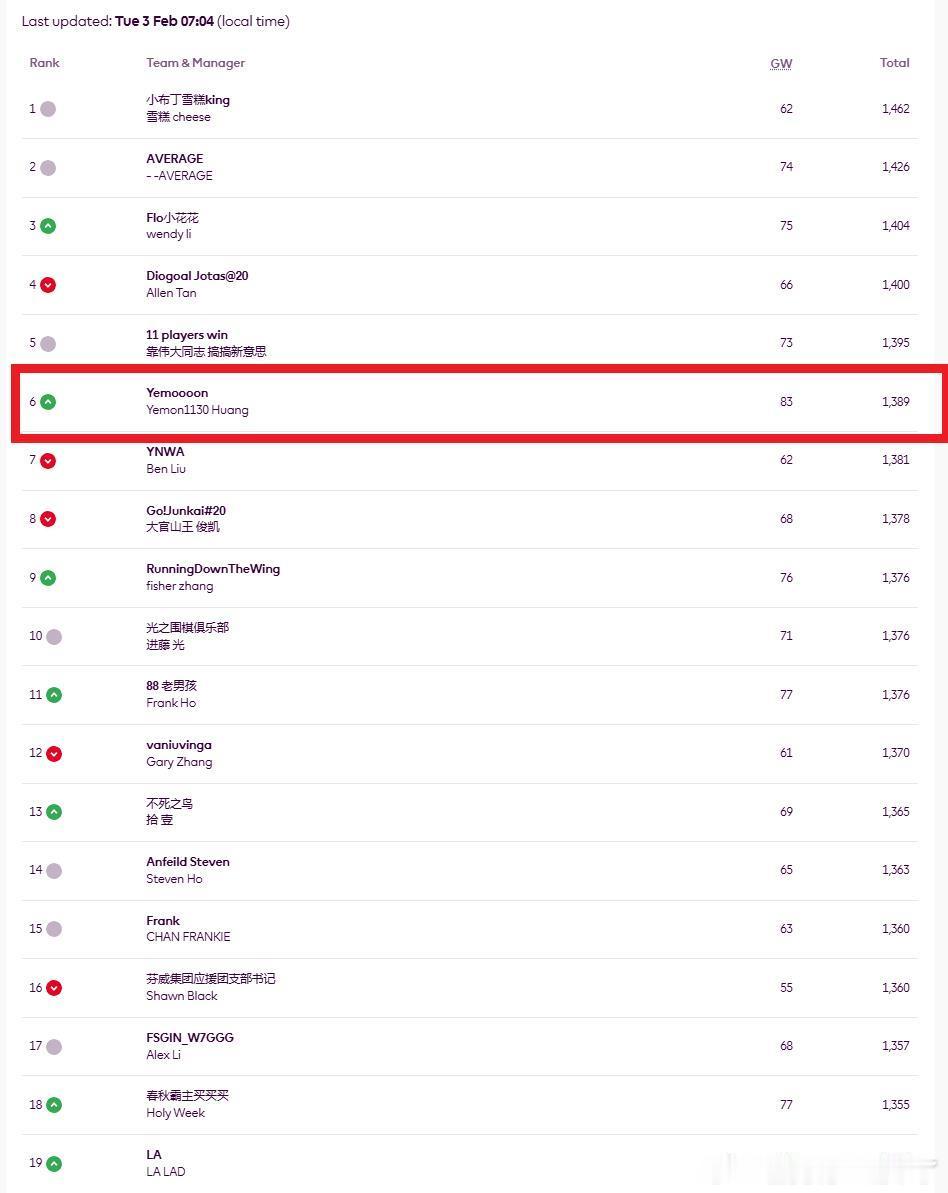Image resolution: width=948 pixels, height=1193 pixels.
Task: Click red movement icon at rank 12
Action: point(54,753)
